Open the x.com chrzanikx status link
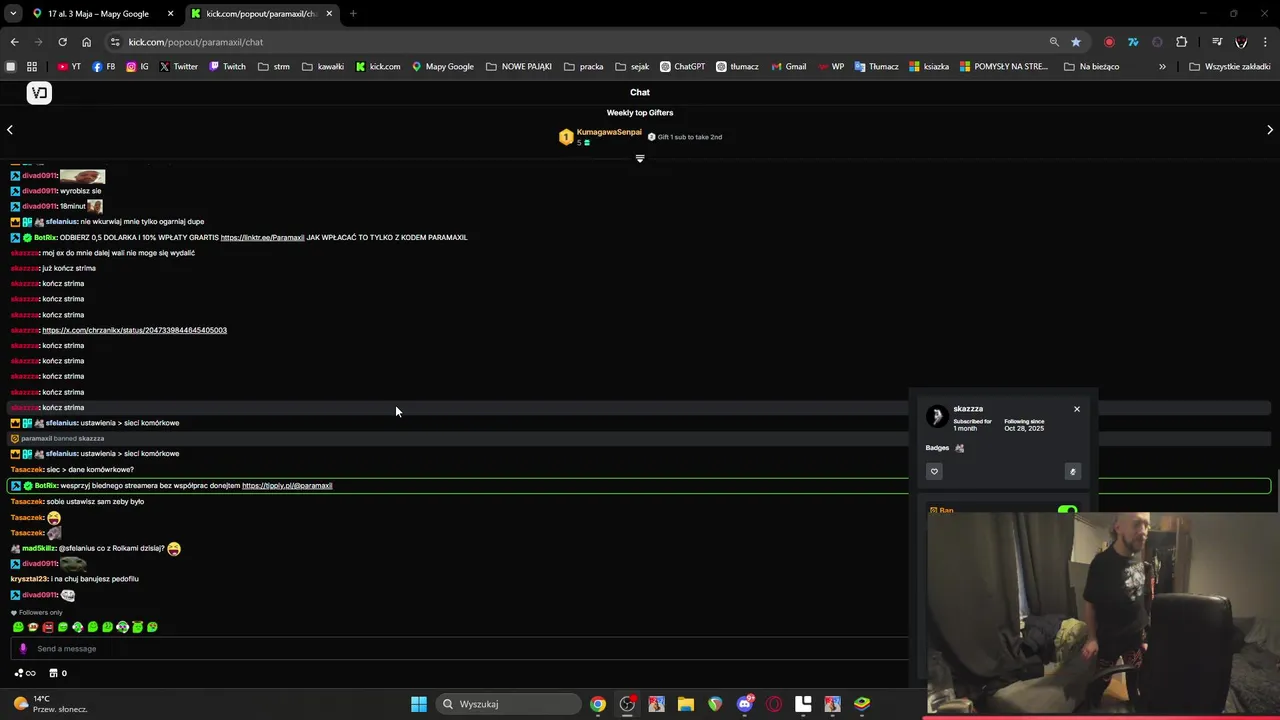The image size is (1280, 720). point(134,330)
